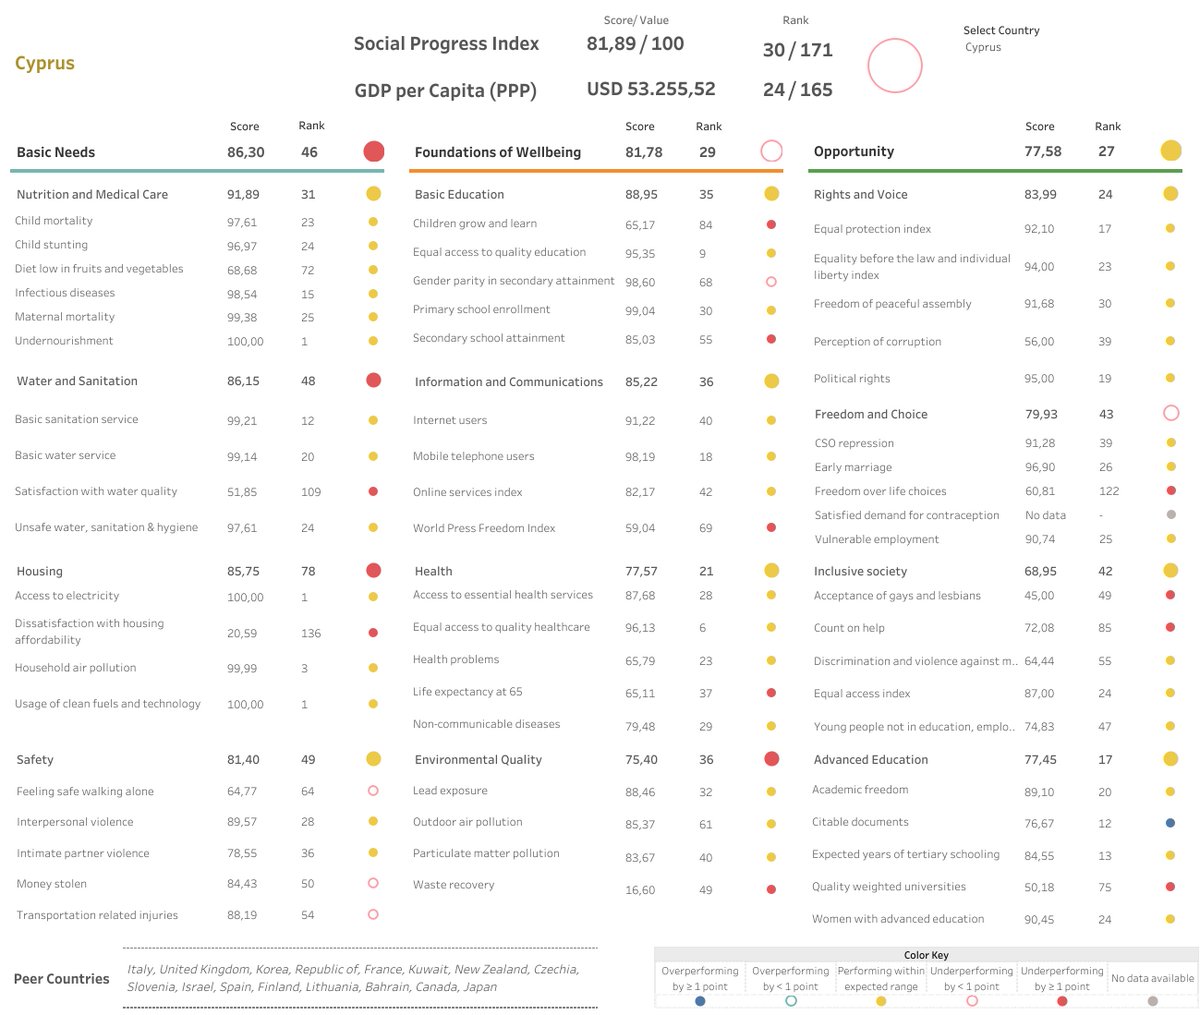This screenshot has height=1015, width=1200.
Task: Click the Color Key legend title
Action: click(x=926, y=955)
